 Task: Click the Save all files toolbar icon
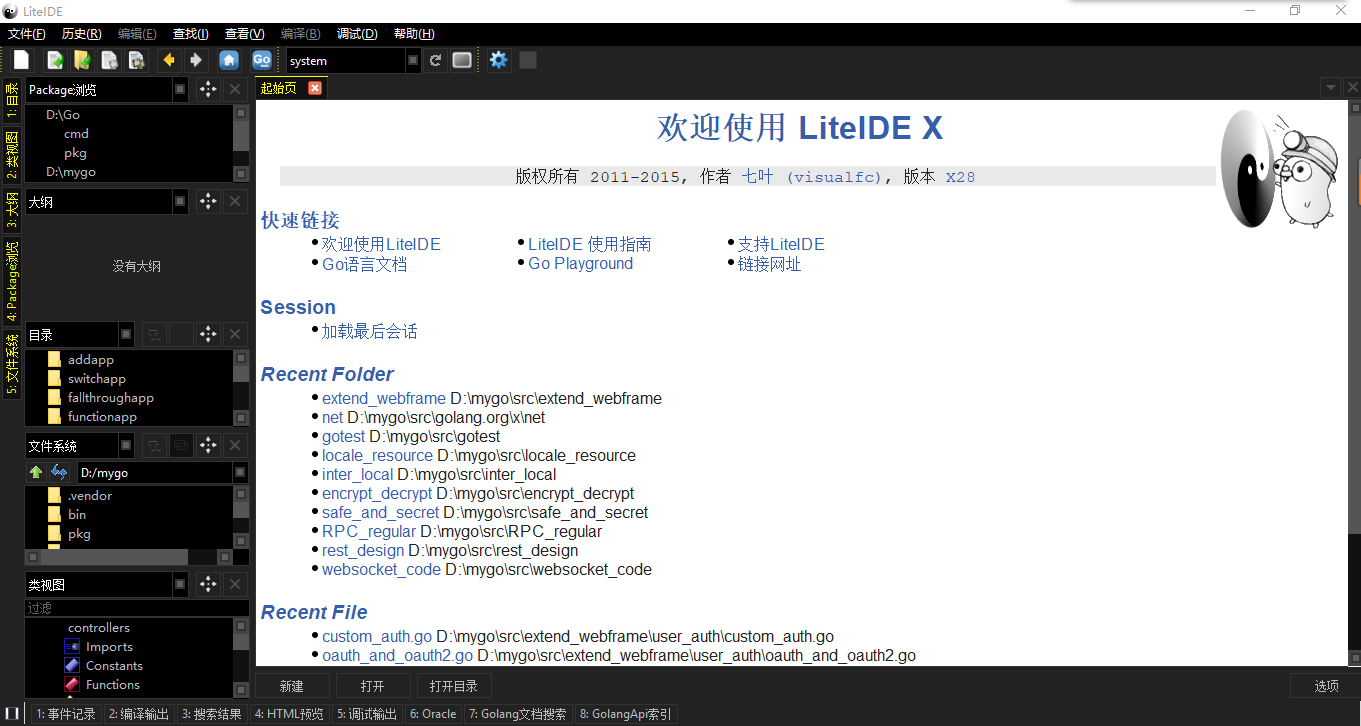coord(136,60)
